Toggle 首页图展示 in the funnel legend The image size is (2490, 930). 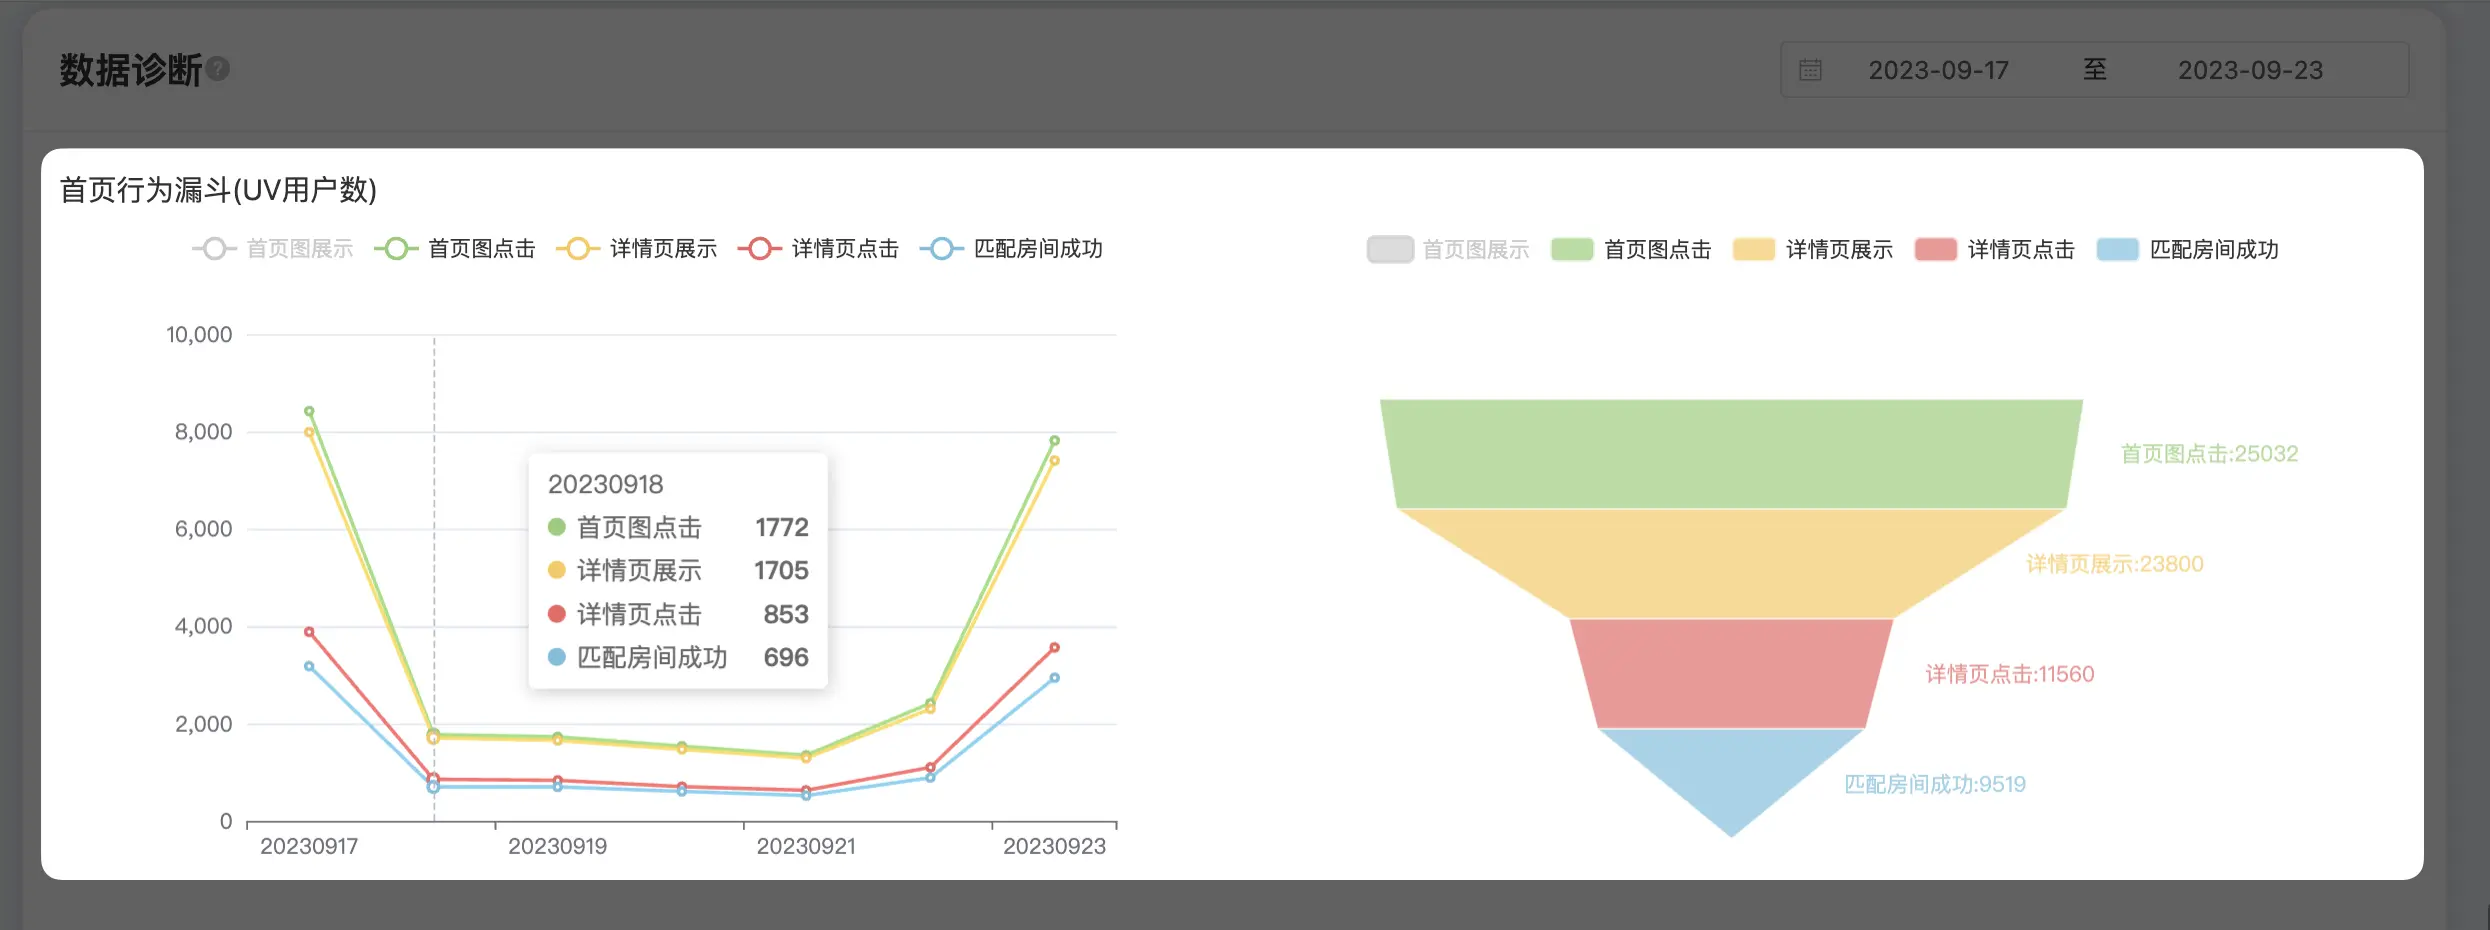[x=1448, y=250]
